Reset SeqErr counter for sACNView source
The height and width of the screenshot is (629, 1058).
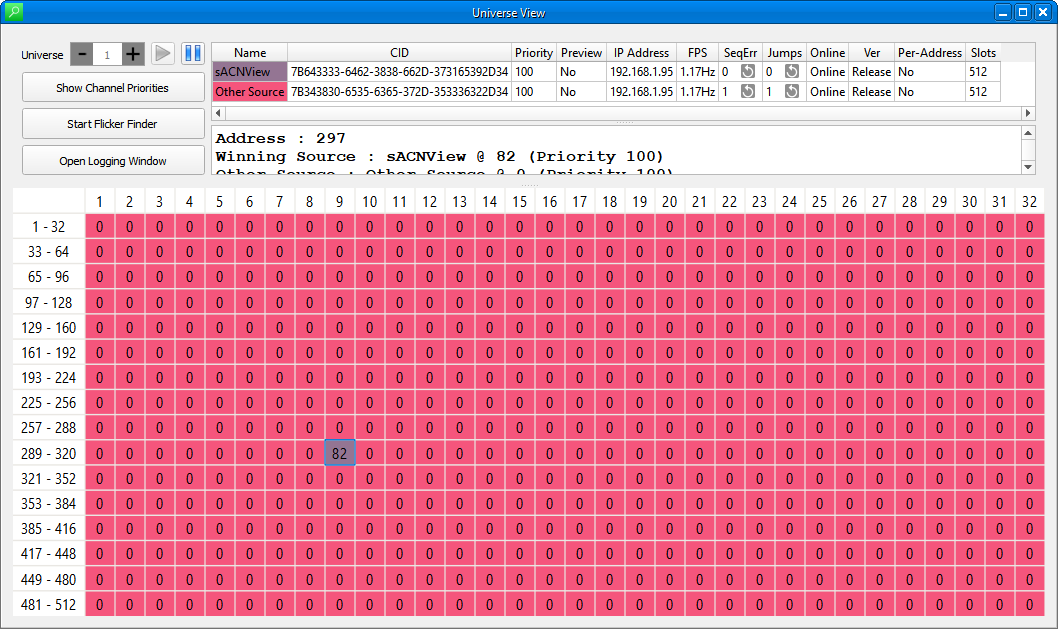point(747,72)
